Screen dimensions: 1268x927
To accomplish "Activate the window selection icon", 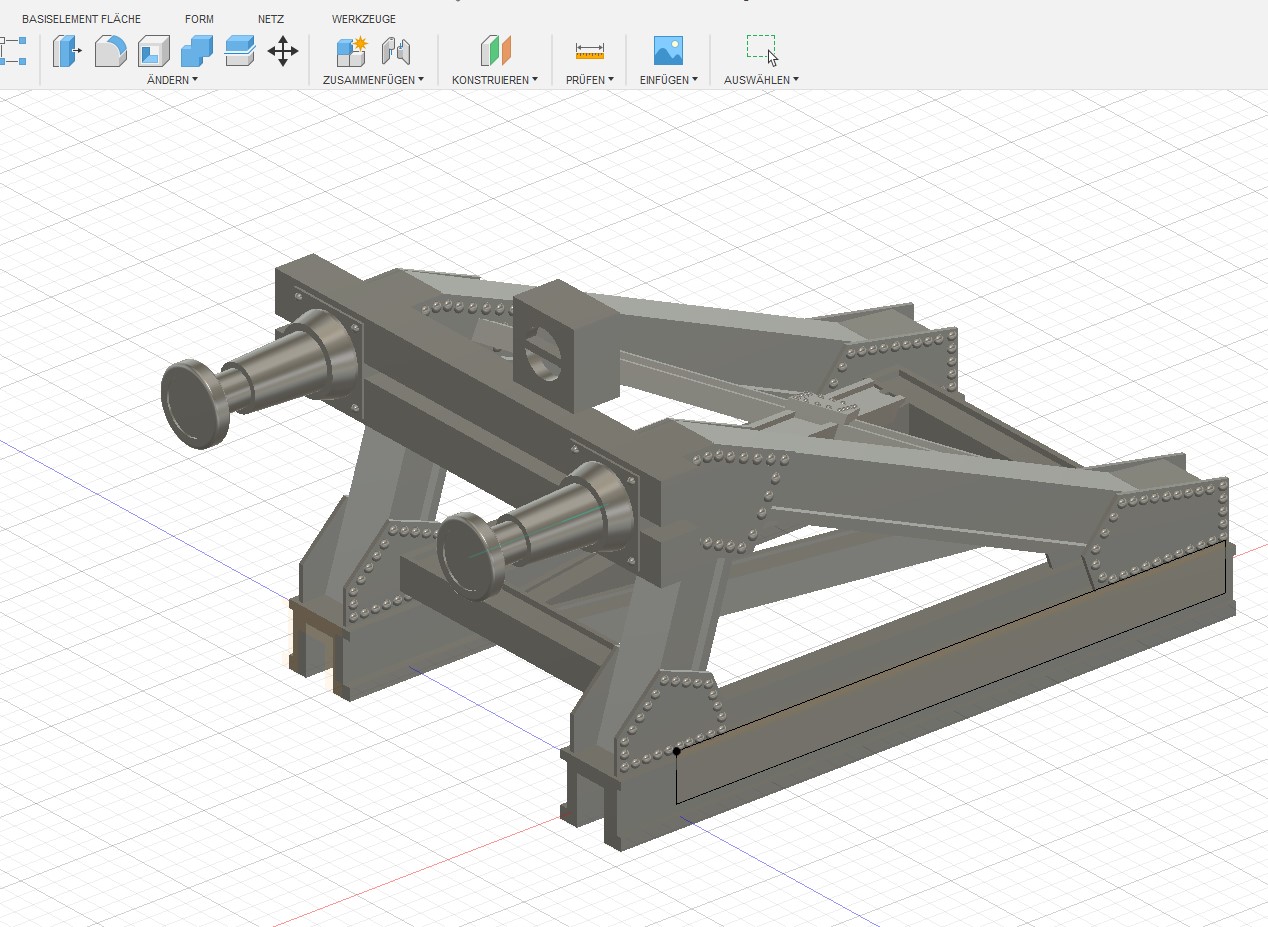I will 762,50.
